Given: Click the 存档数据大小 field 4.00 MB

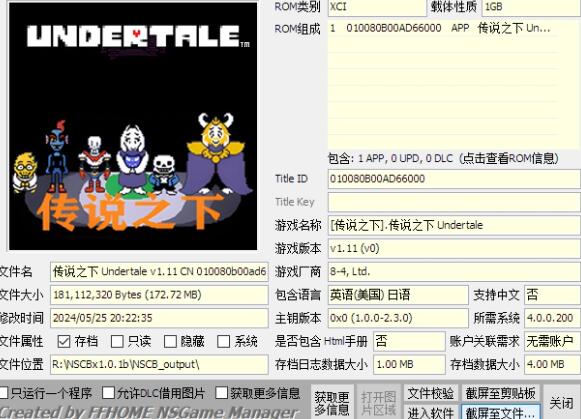Looking at the screenshot, I should pos(552,365).
